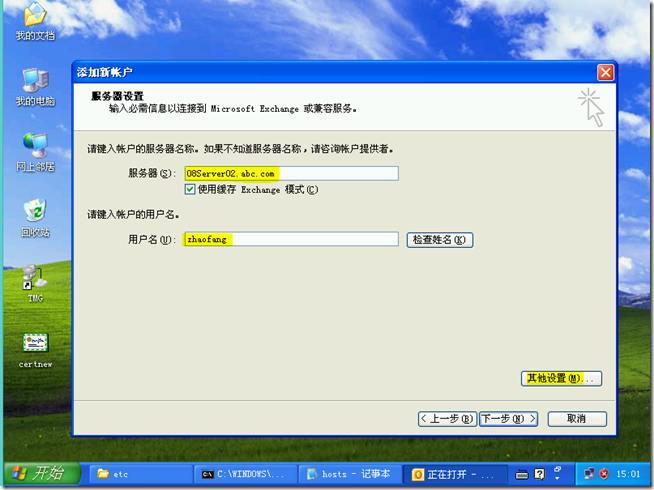Screen dimensions: 654x490
Task: Proceed with 下一步 button
Action: coord(508,419)
